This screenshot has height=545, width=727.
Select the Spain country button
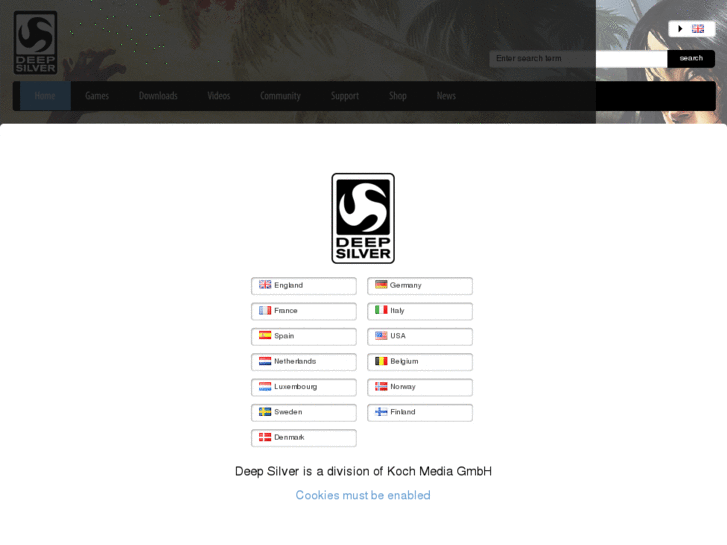point(304,336)
